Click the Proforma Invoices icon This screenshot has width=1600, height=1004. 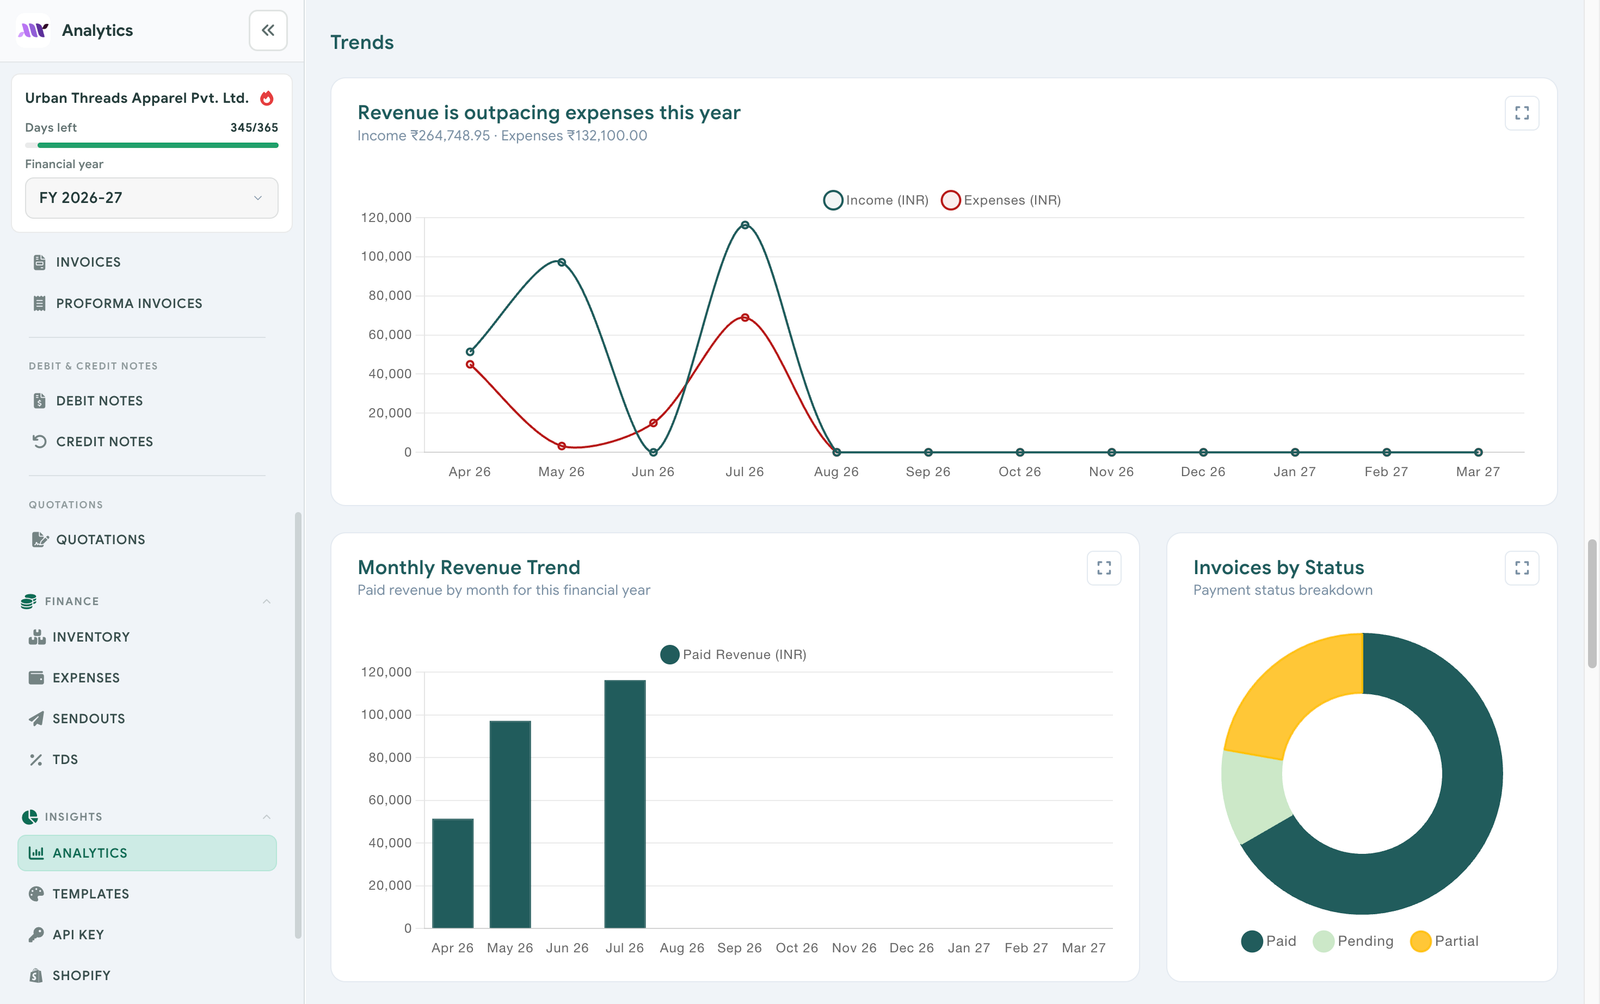point(39,303)
